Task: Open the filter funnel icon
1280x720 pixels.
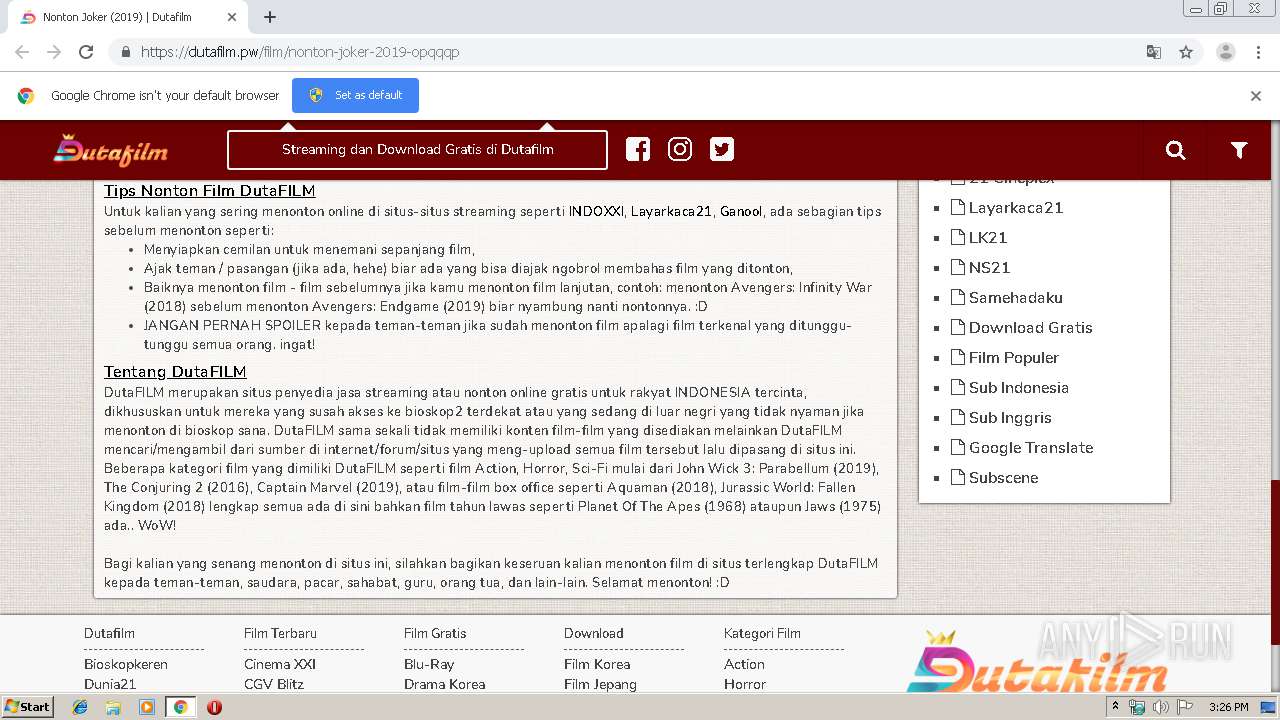Action: pyautogui.click(x=1239, y=150)
